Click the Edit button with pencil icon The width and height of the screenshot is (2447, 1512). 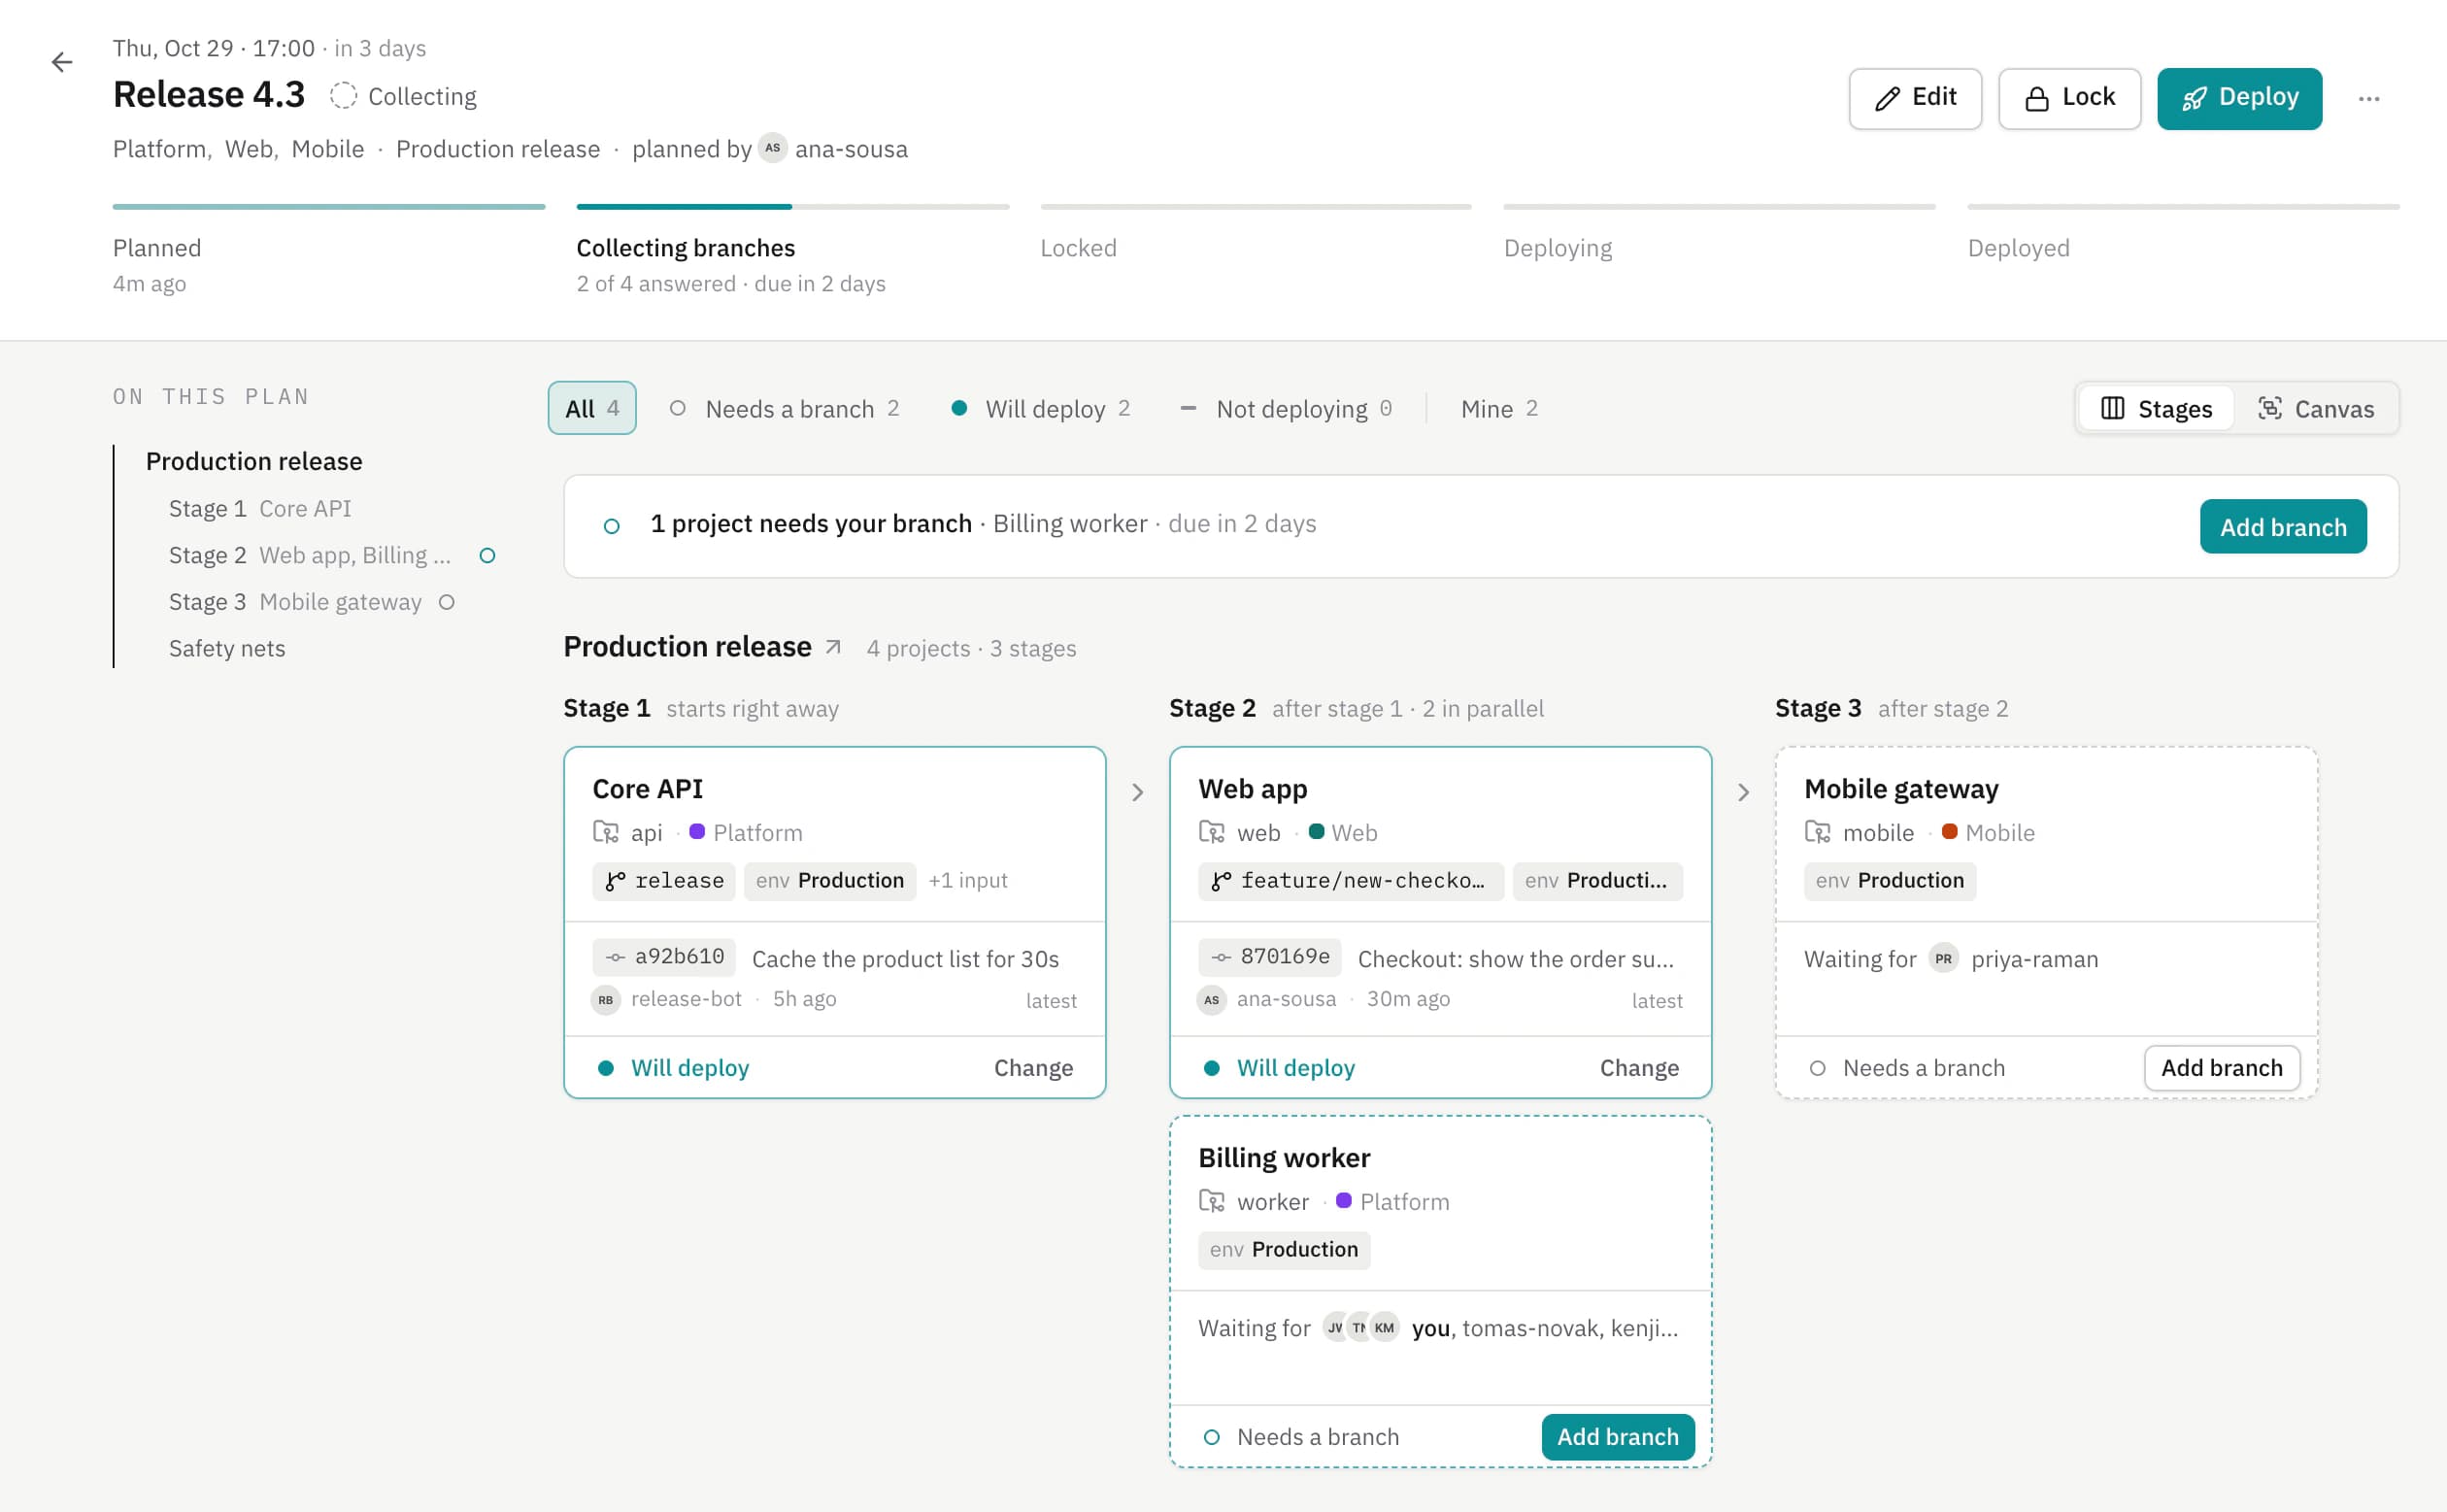[x=1914, y=98]
